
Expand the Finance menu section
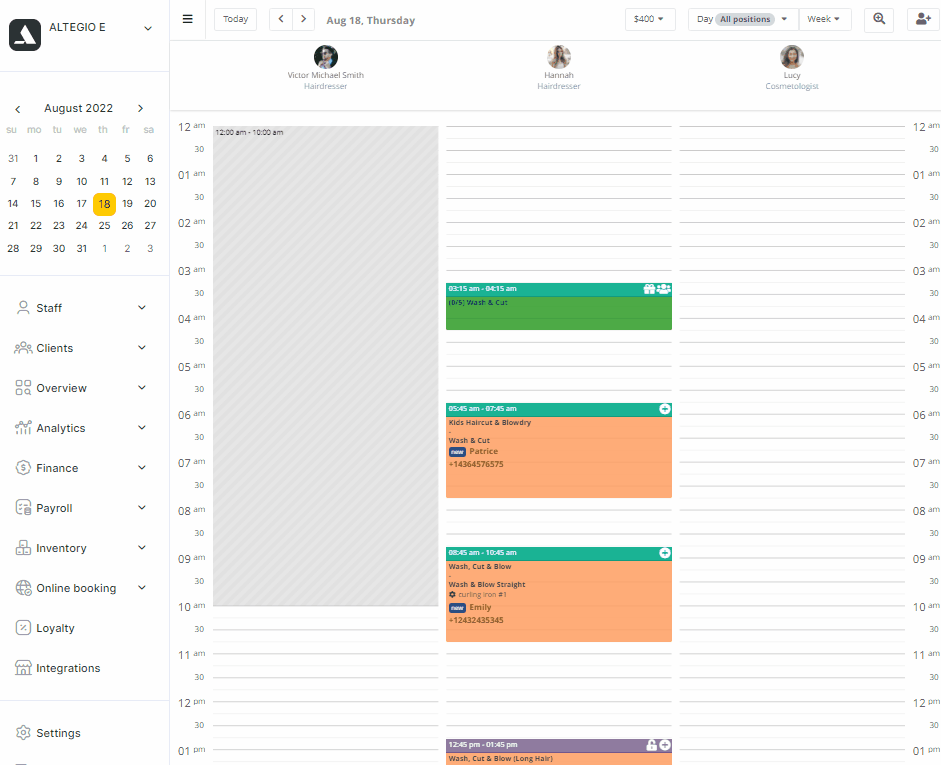(82, 468)
